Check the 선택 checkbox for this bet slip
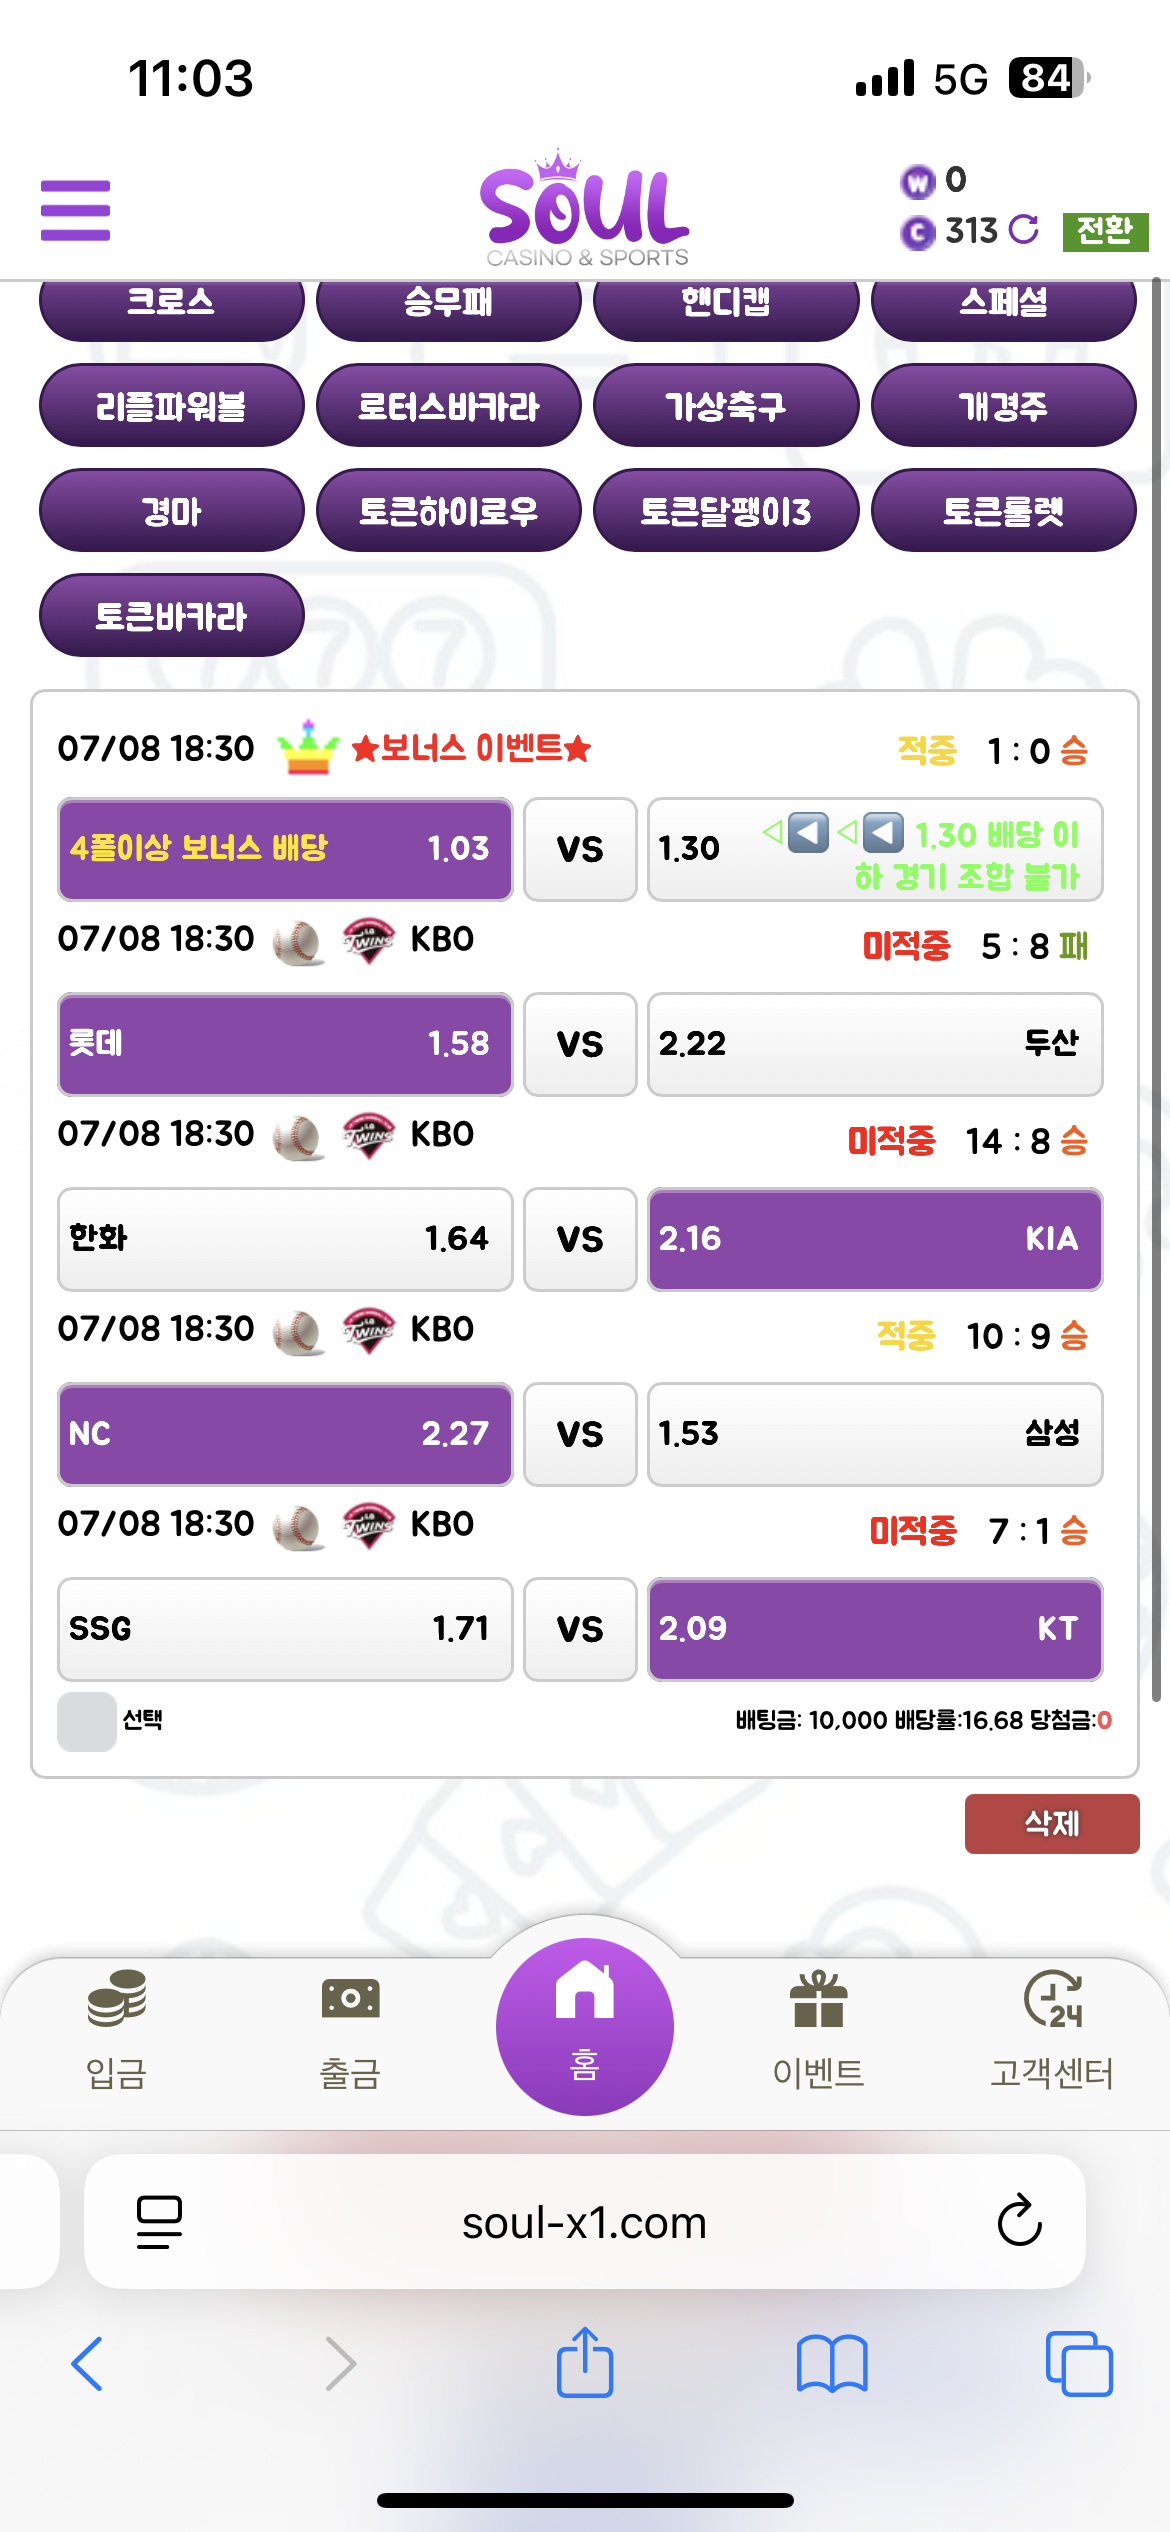 point(87,1721)
